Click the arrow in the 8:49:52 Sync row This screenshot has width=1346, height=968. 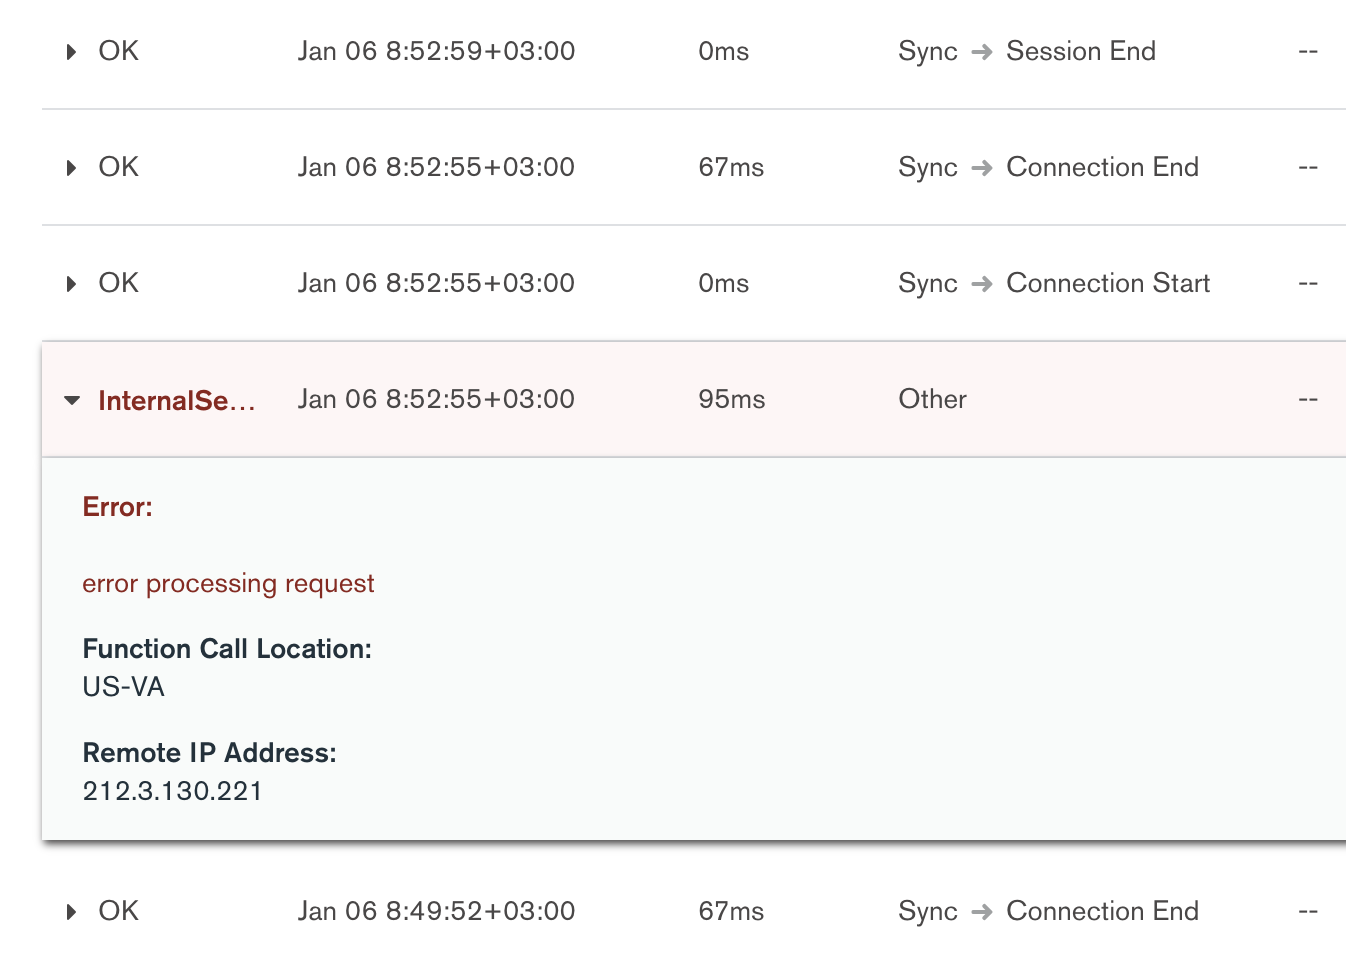pos(982,912)
